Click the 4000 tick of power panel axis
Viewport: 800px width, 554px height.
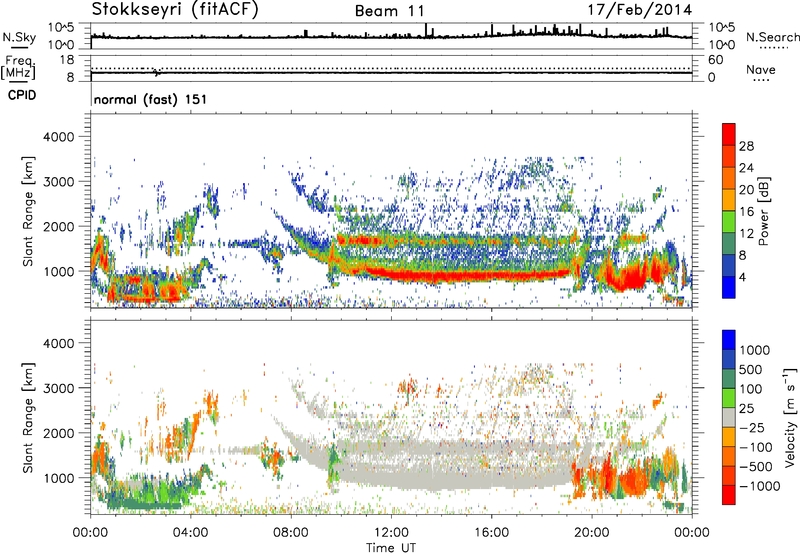click(x=58, y=137)
